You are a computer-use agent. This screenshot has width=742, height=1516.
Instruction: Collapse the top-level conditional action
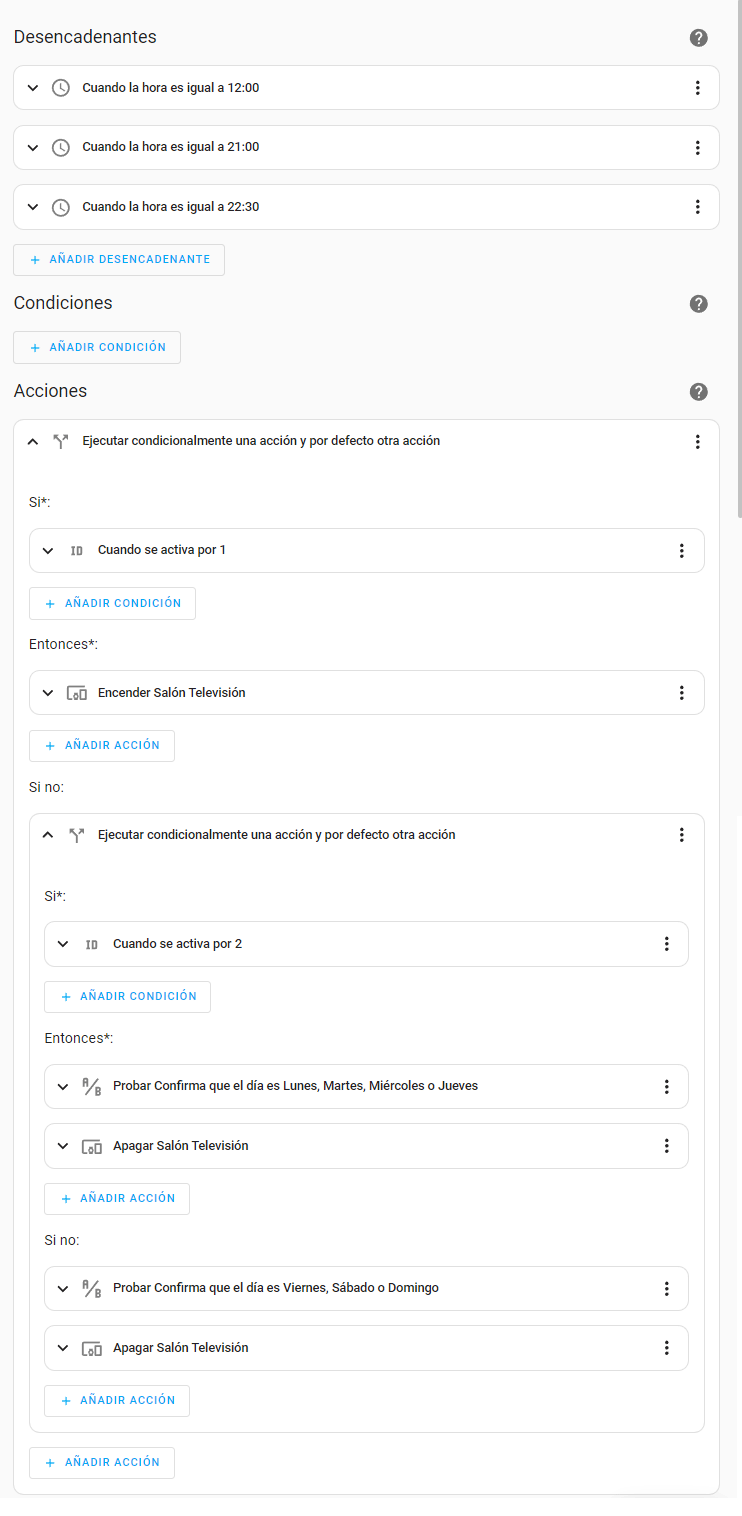pyautogui.click(x=33, y=442)
